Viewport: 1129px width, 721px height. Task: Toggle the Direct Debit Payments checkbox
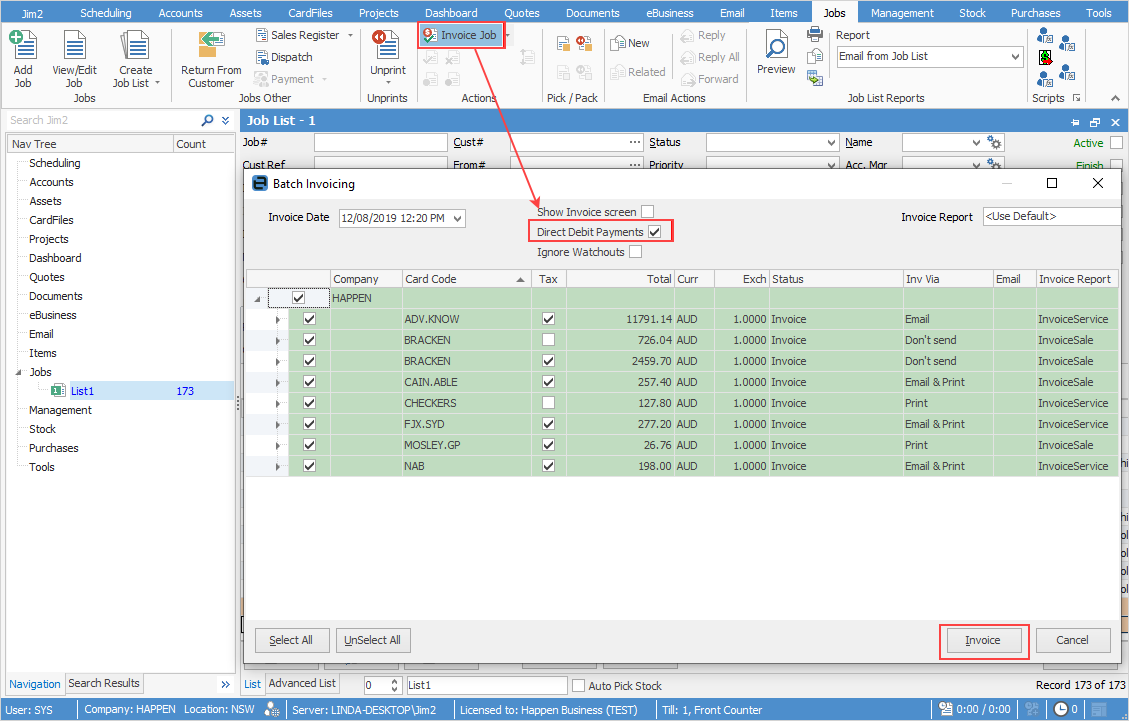(654, 232)
